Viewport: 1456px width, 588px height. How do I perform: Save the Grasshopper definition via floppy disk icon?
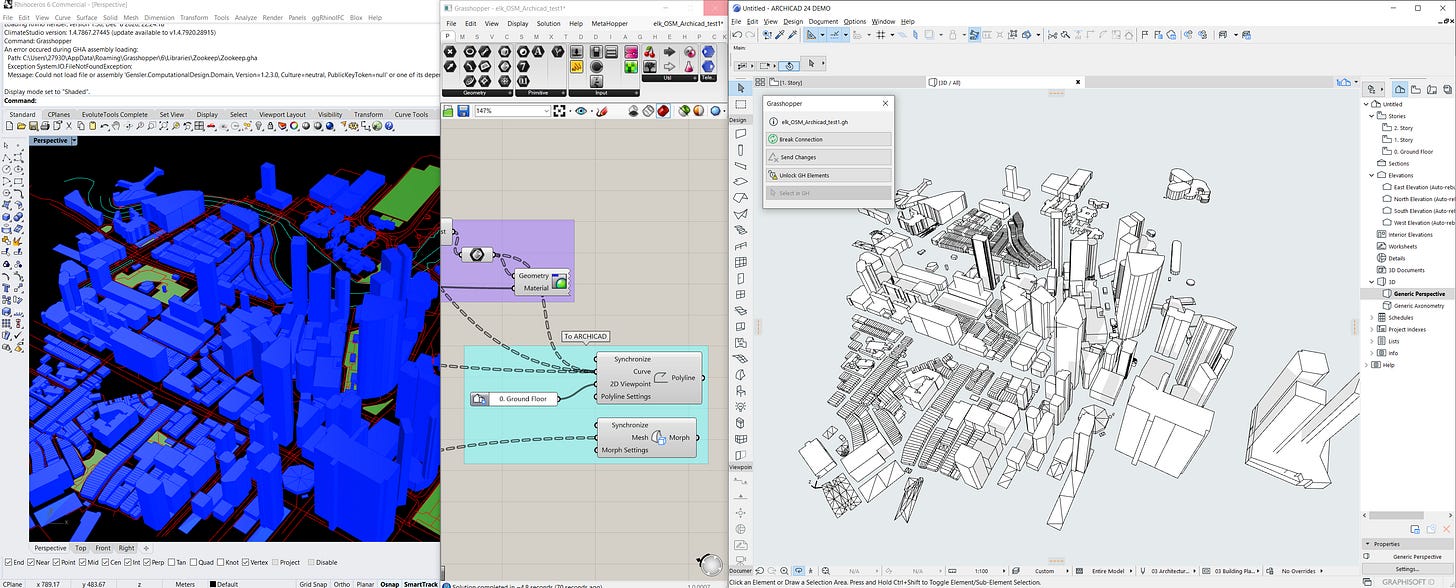point(463,111)
